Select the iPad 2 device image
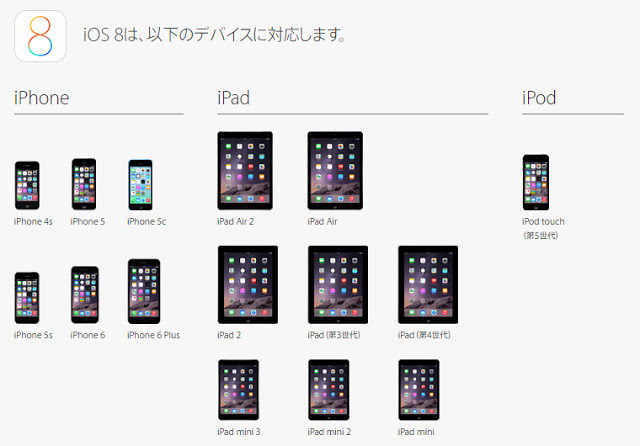640x446 pixels. click(248, 285)
